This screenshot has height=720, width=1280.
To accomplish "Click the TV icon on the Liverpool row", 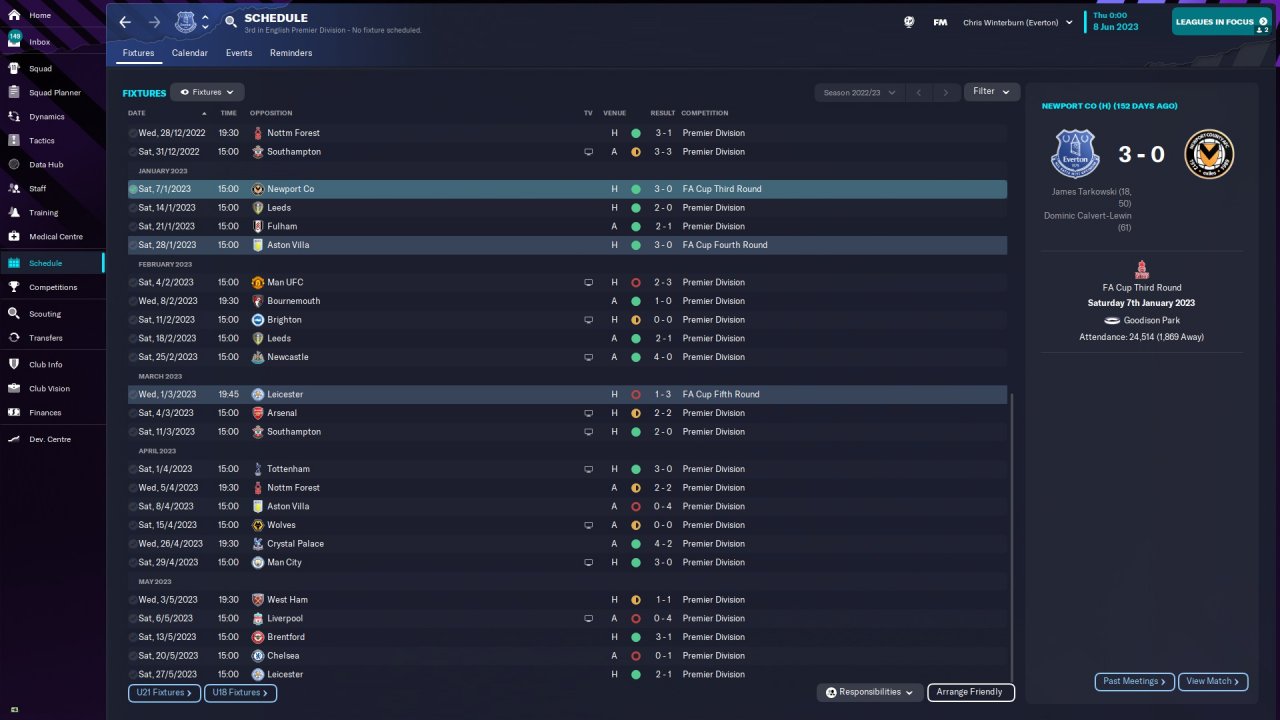I will (x=589, y=619).
